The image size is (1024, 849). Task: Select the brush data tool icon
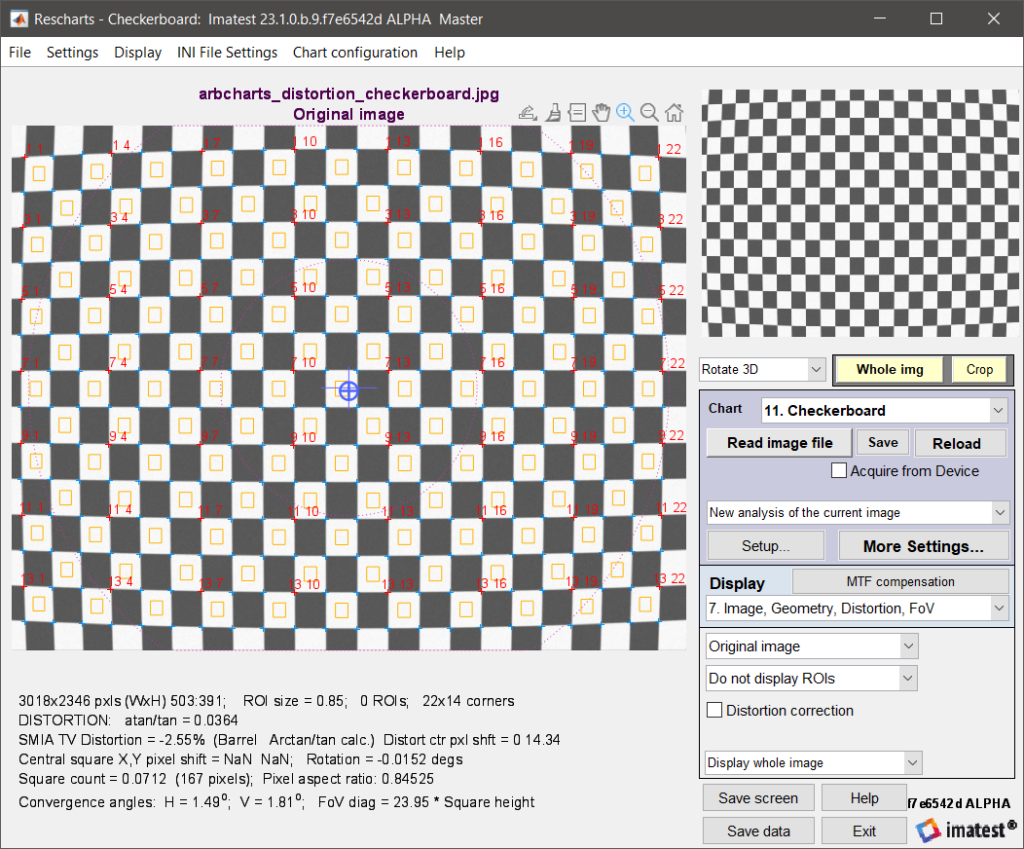click(x=553, y=112)
